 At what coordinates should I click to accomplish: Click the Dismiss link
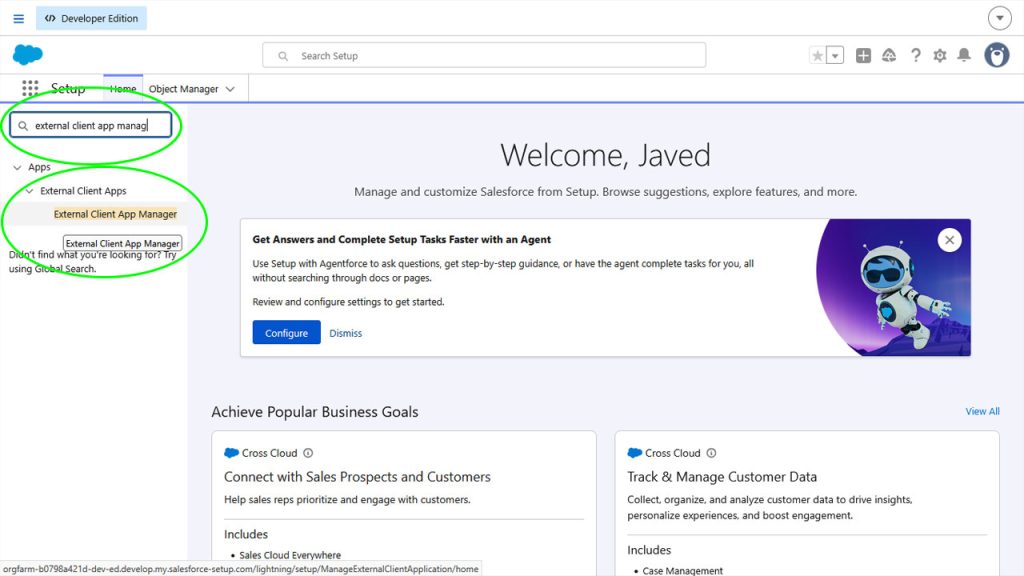click(345, 333)
